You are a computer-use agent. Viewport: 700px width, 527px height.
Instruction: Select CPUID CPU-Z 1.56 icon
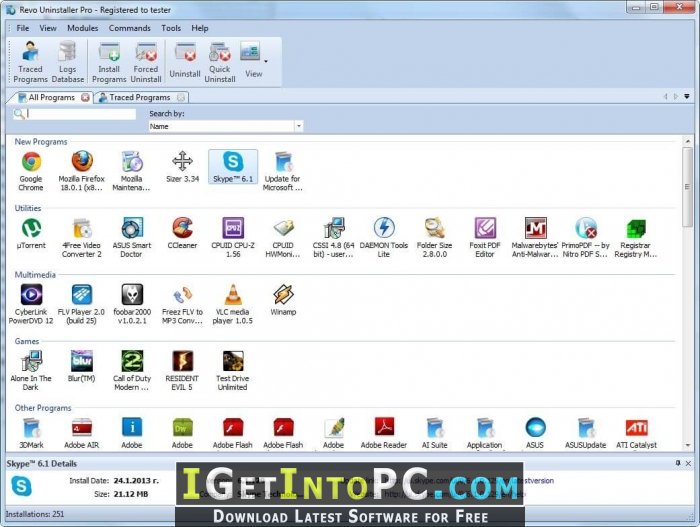(233, 238)
